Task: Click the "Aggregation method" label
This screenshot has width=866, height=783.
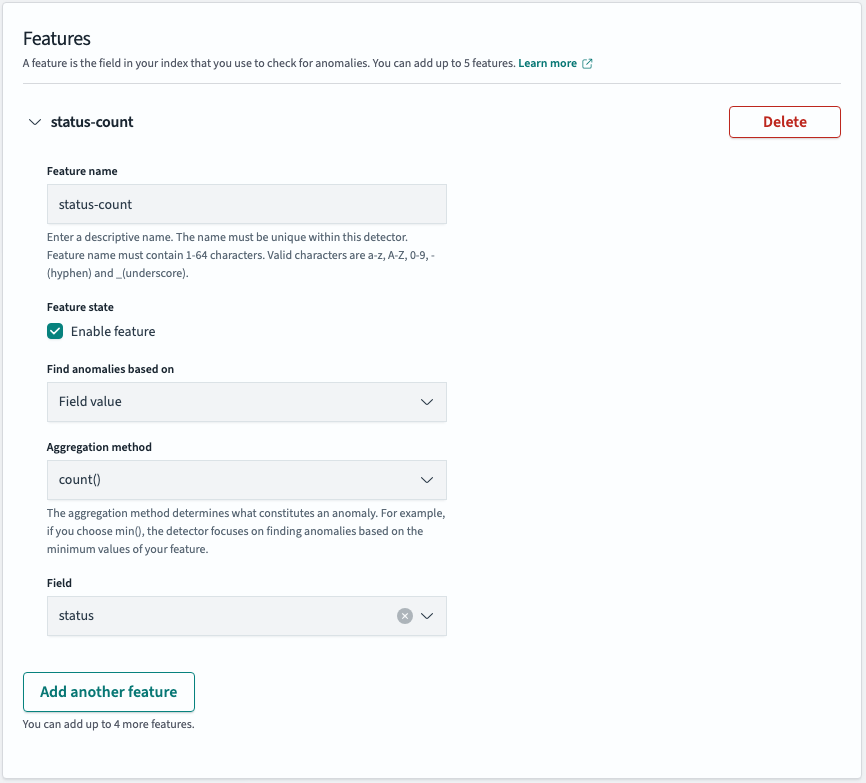Action: coord(99,447)
